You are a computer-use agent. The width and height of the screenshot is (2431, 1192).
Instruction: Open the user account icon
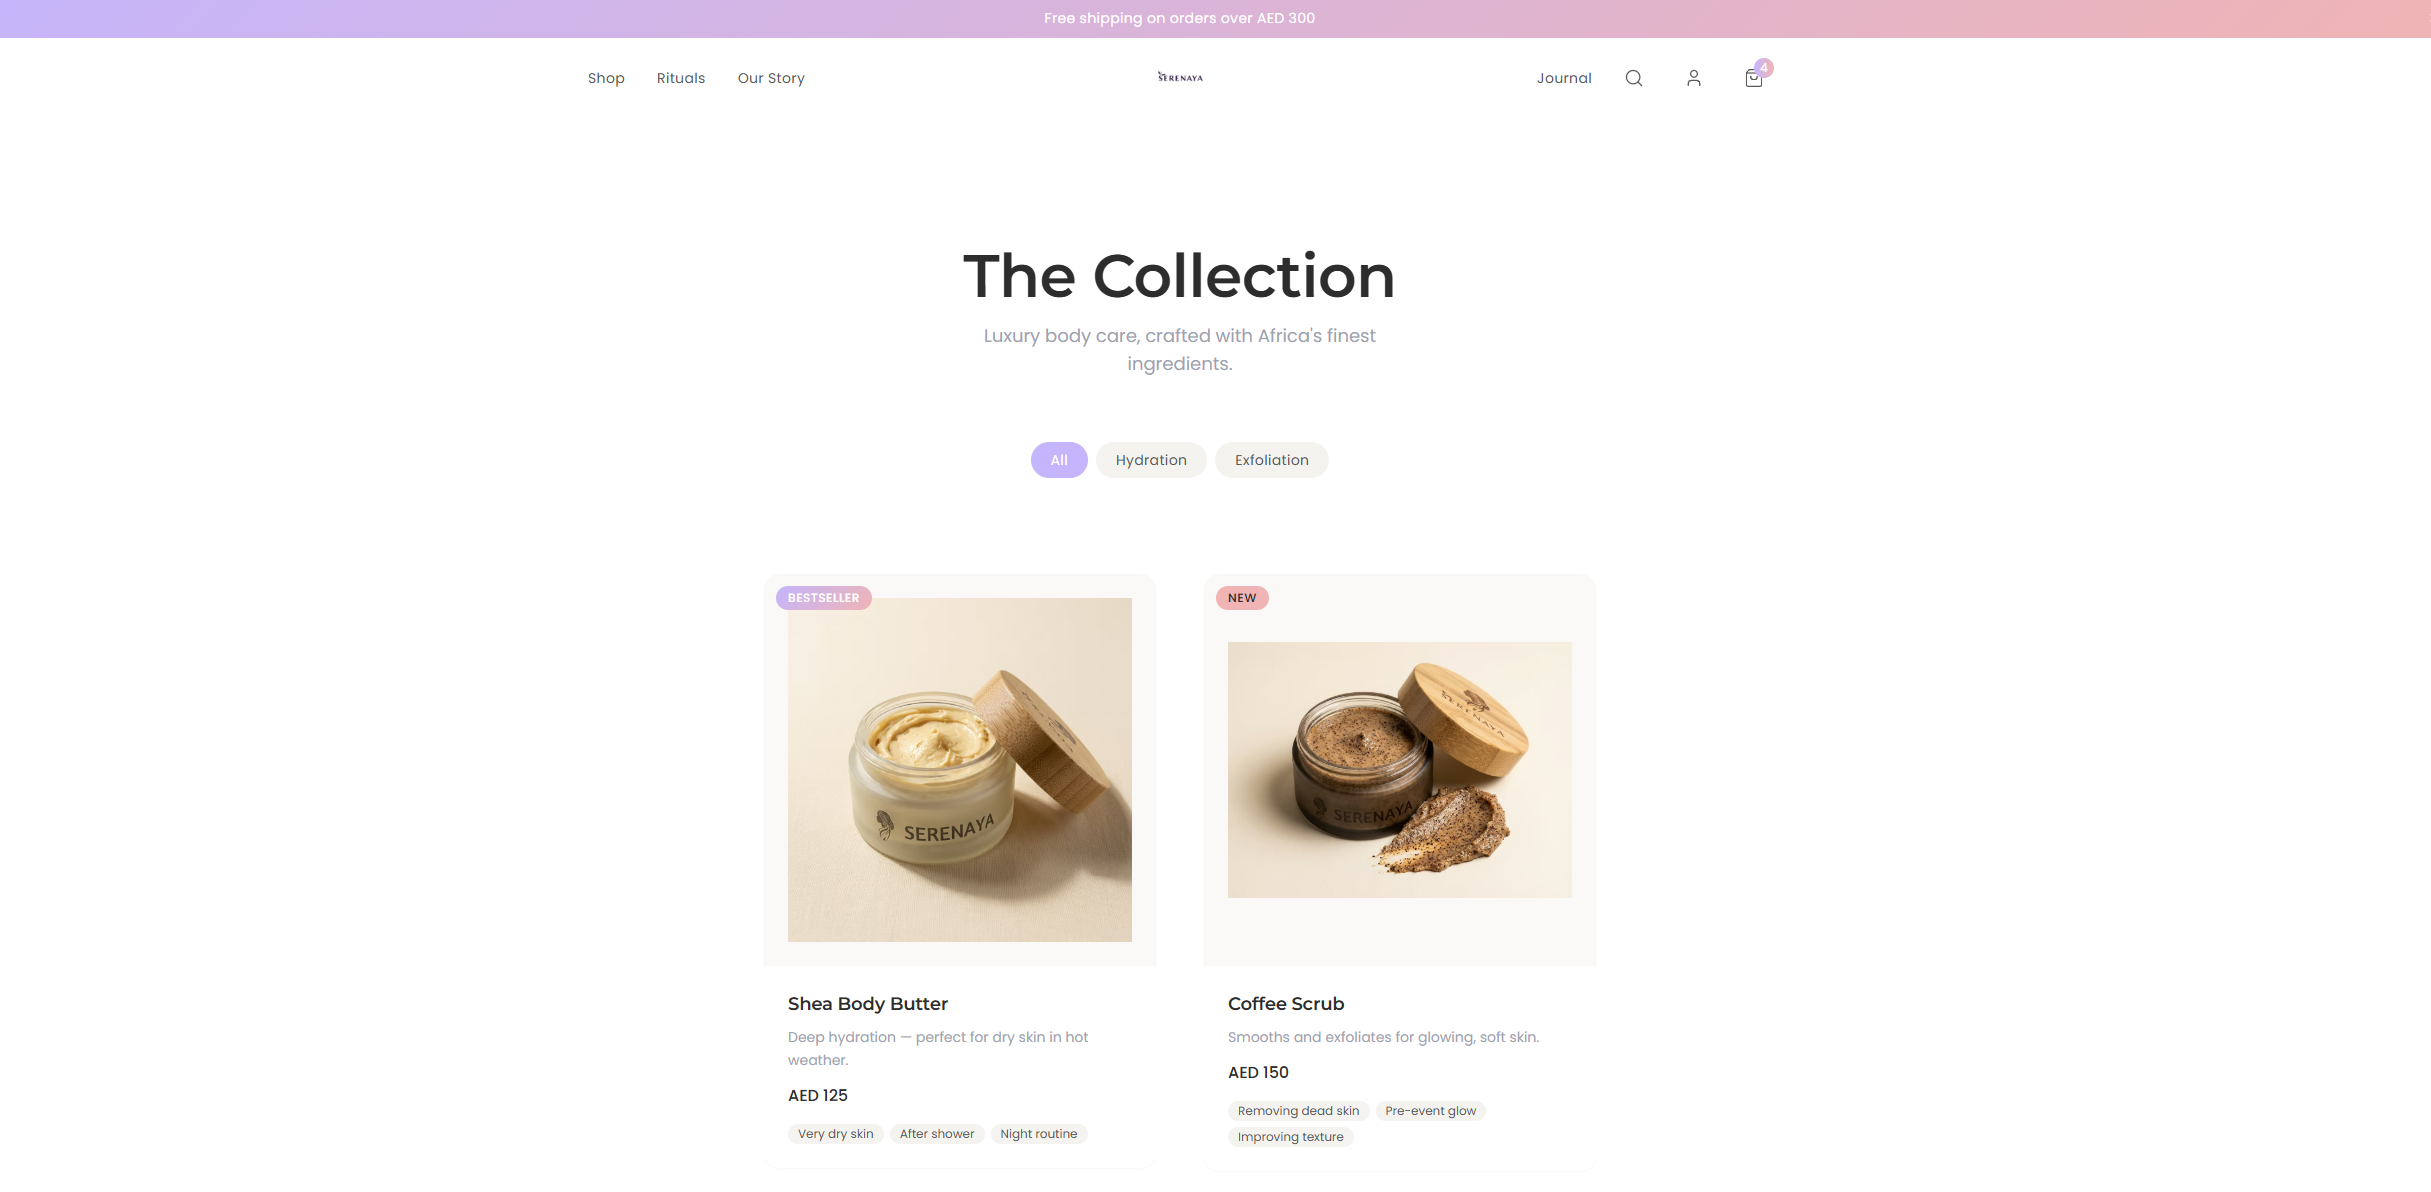point(1693,78)
